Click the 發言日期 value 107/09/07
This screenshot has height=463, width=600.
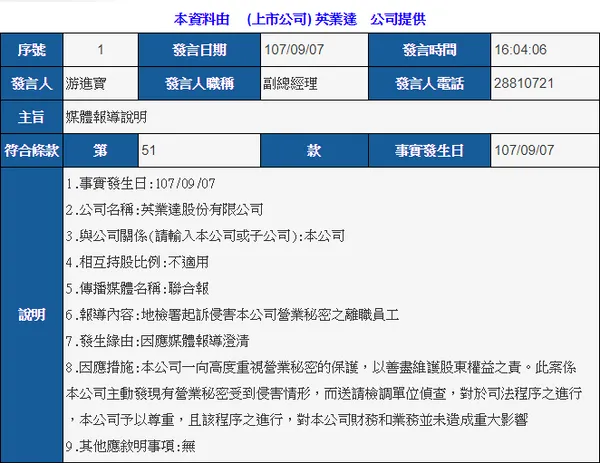click(x=294, y=50)
